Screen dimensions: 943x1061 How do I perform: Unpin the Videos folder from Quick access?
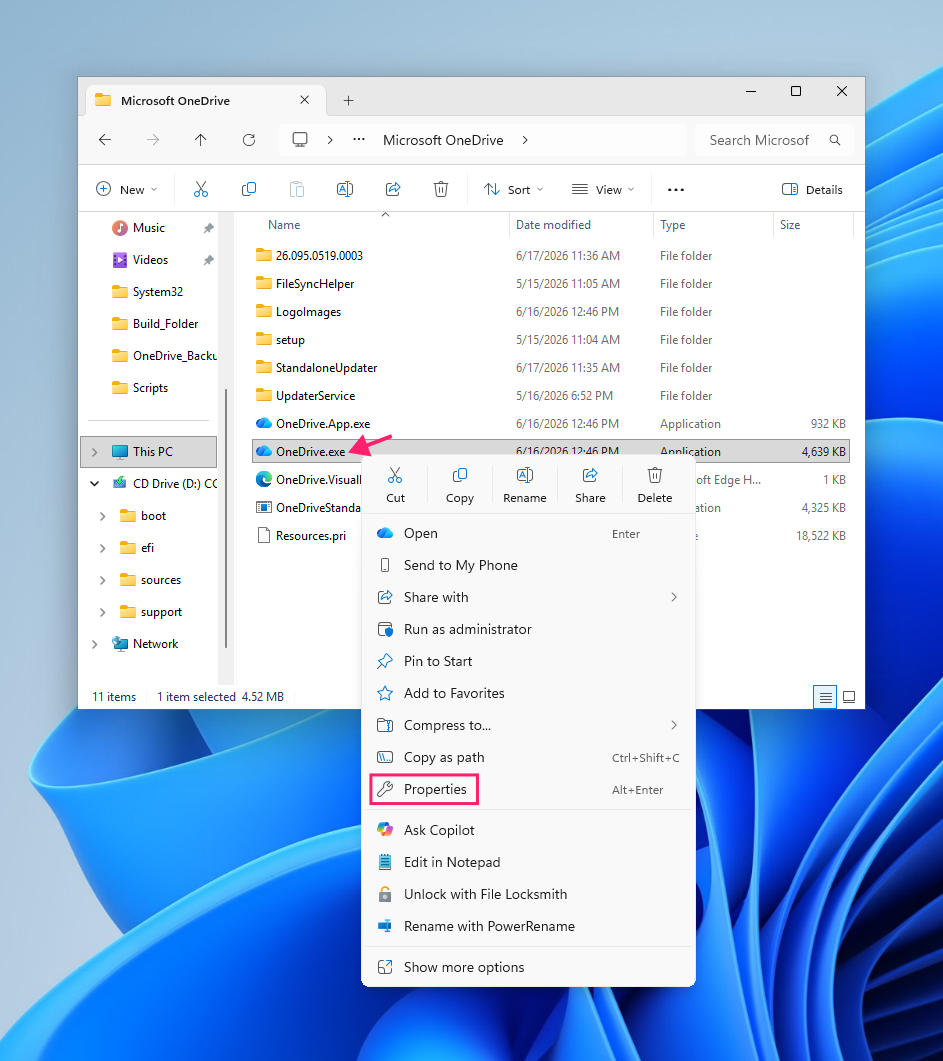coord(208,260)
